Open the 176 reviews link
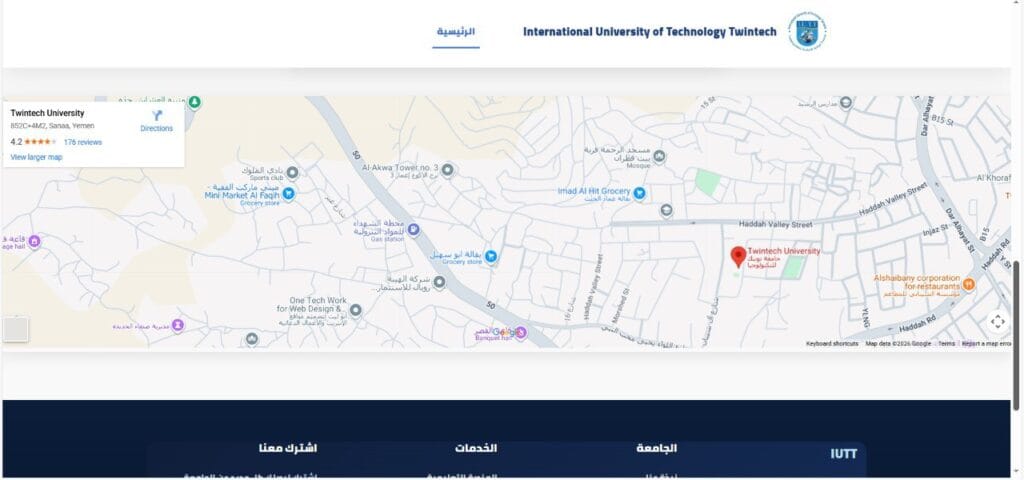Screen dimensions: 1024x480 click(x=83, y=142)
